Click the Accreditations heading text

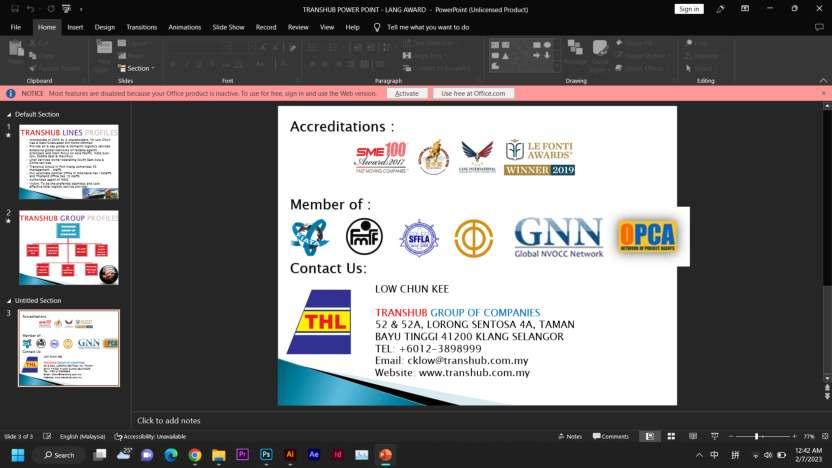pos(342,126)
